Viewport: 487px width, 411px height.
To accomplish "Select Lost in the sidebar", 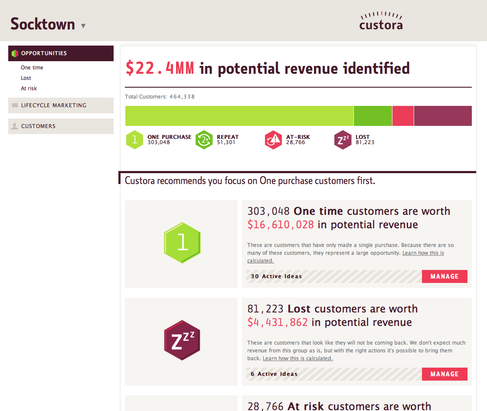I will (26, 78).
